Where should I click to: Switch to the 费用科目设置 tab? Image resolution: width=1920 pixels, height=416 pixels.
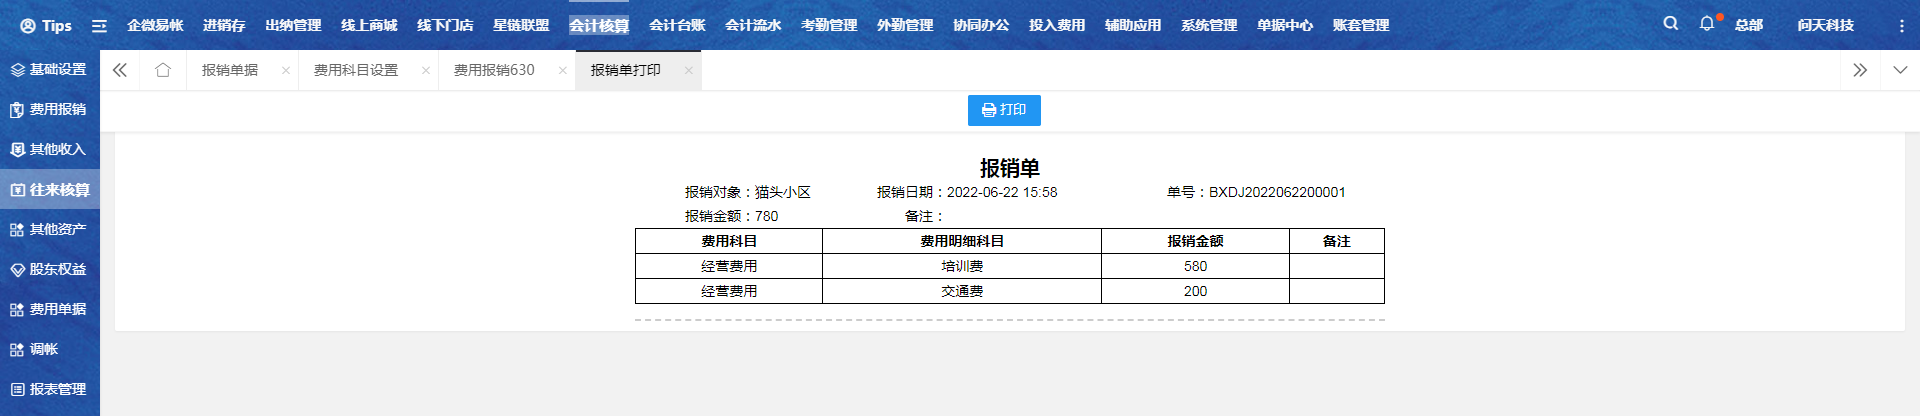pos(356,70)
